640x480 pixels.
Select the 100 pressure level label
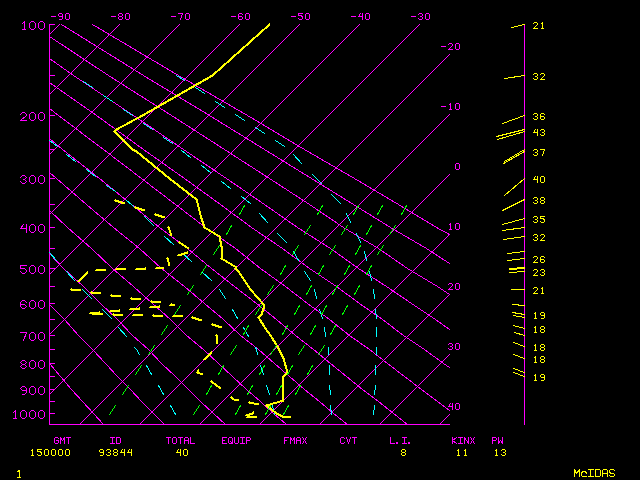pos(33,25)
